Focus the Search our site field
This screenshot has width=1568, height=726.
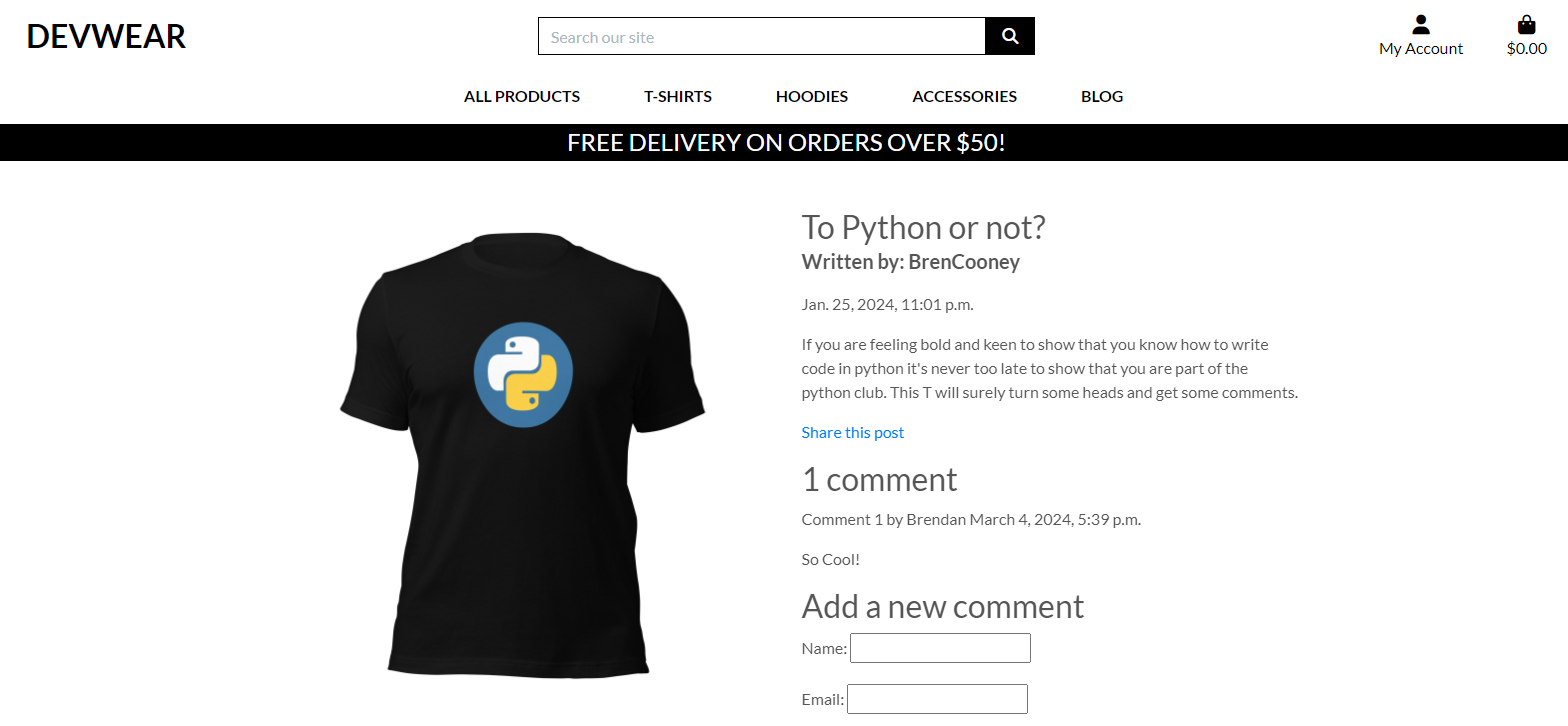pyautogui.click(x=762, y=36)
